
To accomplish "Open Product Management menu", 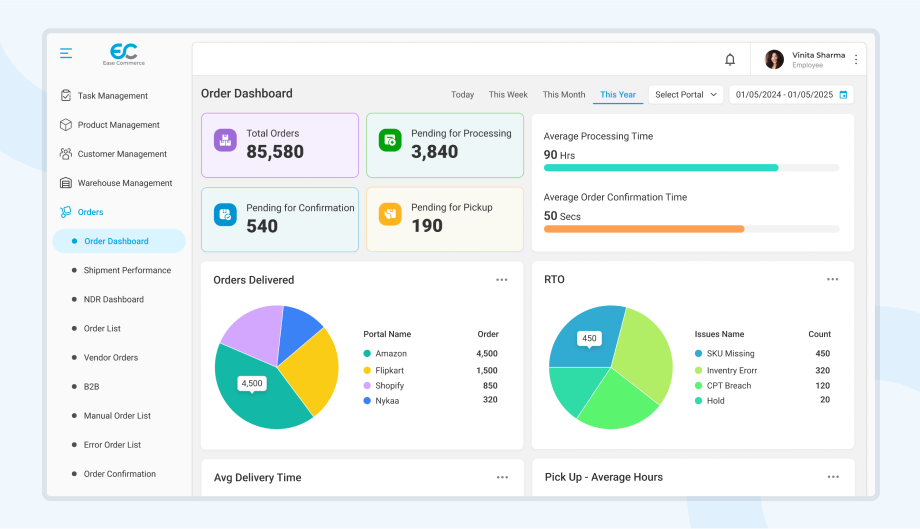I will point(119,124).
